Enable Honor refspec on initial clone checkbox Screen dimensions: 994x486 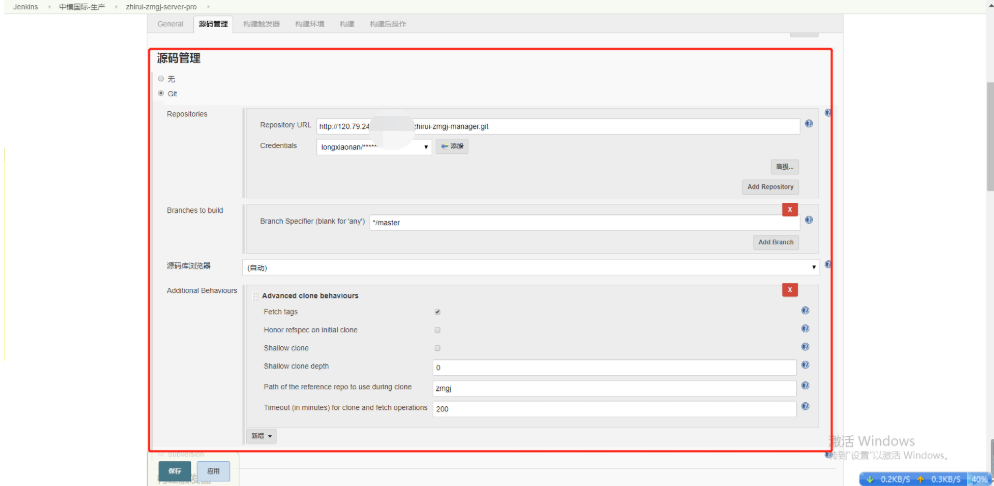[x=437, y=330]
